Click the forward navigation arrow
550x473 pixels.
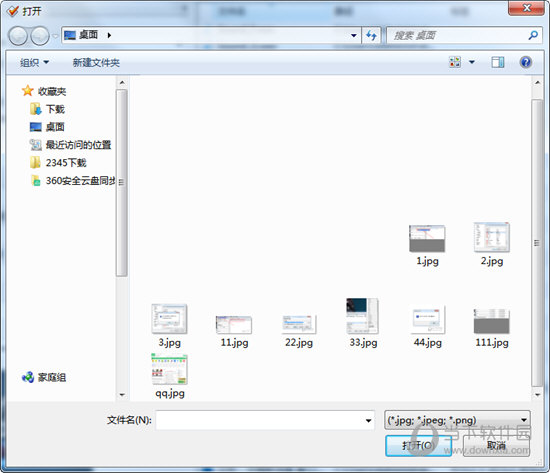pos(40,36)
